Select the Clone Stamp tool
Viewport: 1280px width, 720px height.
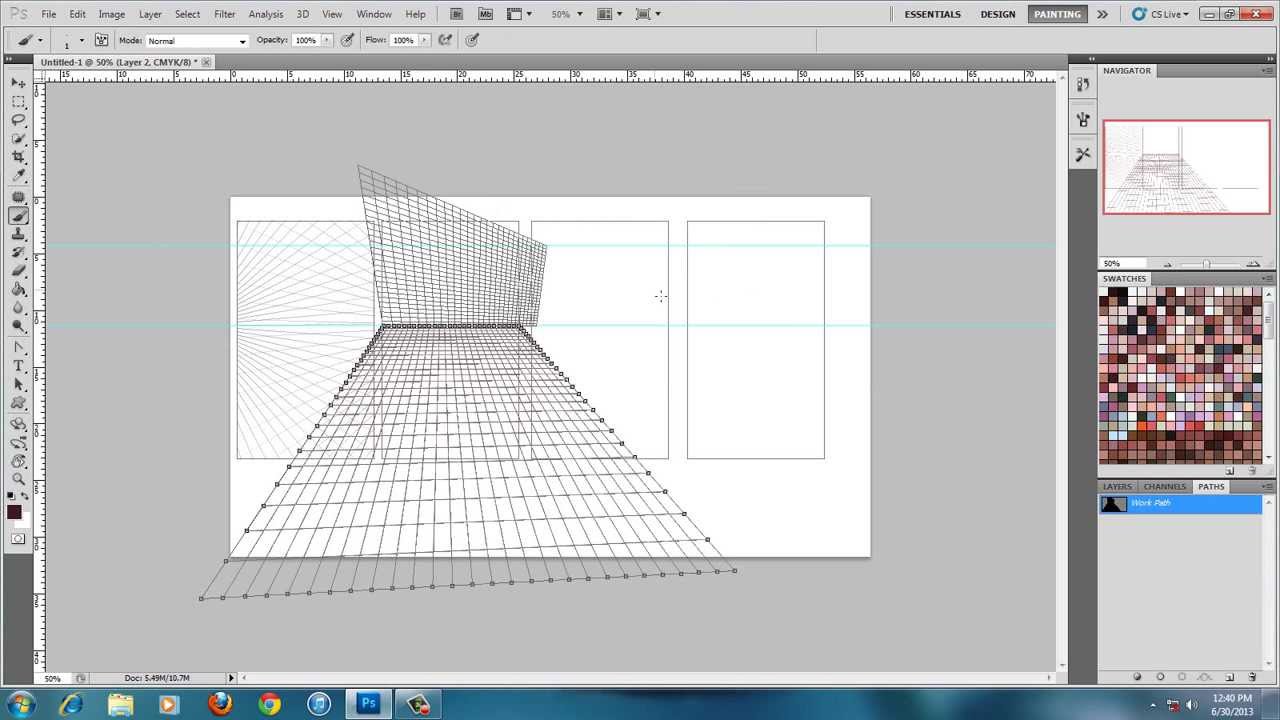(x=18, y=234)
